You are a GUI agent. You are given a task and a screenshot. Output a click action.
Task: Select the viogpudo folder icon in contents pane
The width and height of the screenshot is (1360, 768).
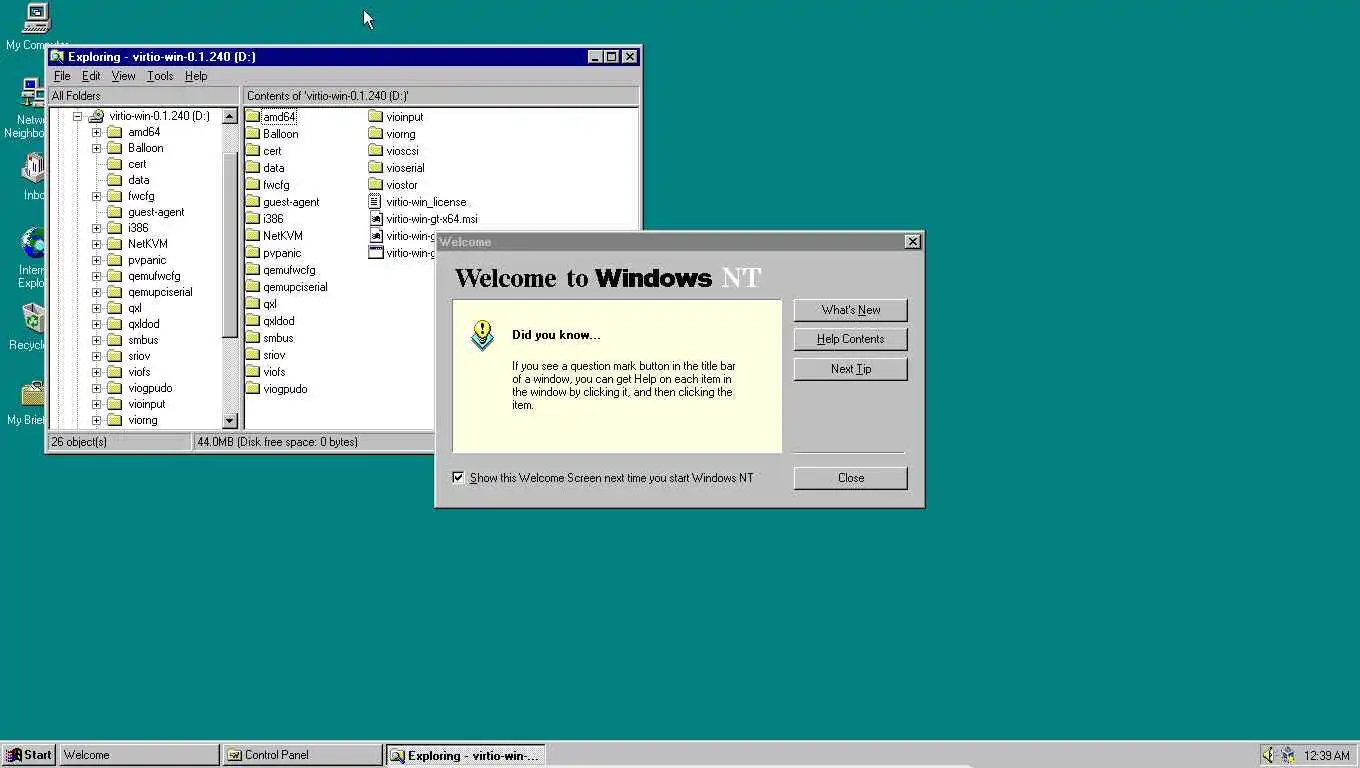(x=252, y=389)
